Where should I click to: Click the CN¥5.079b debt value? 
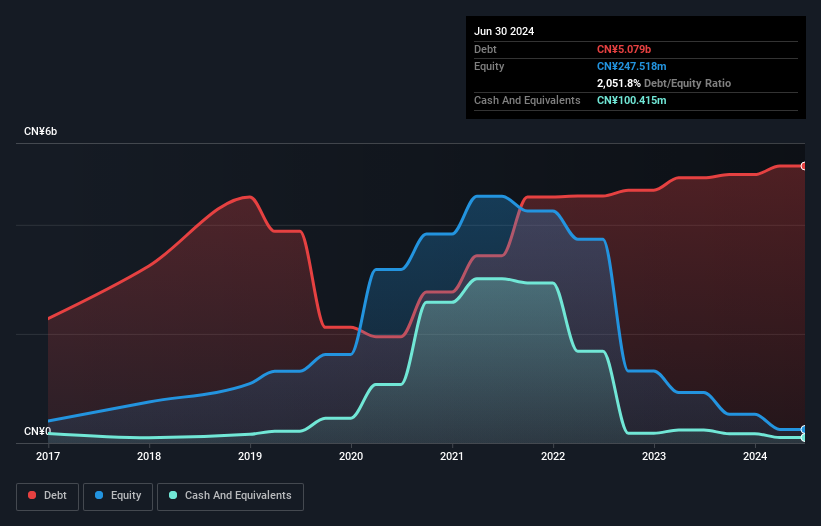(x=624, y=49)
